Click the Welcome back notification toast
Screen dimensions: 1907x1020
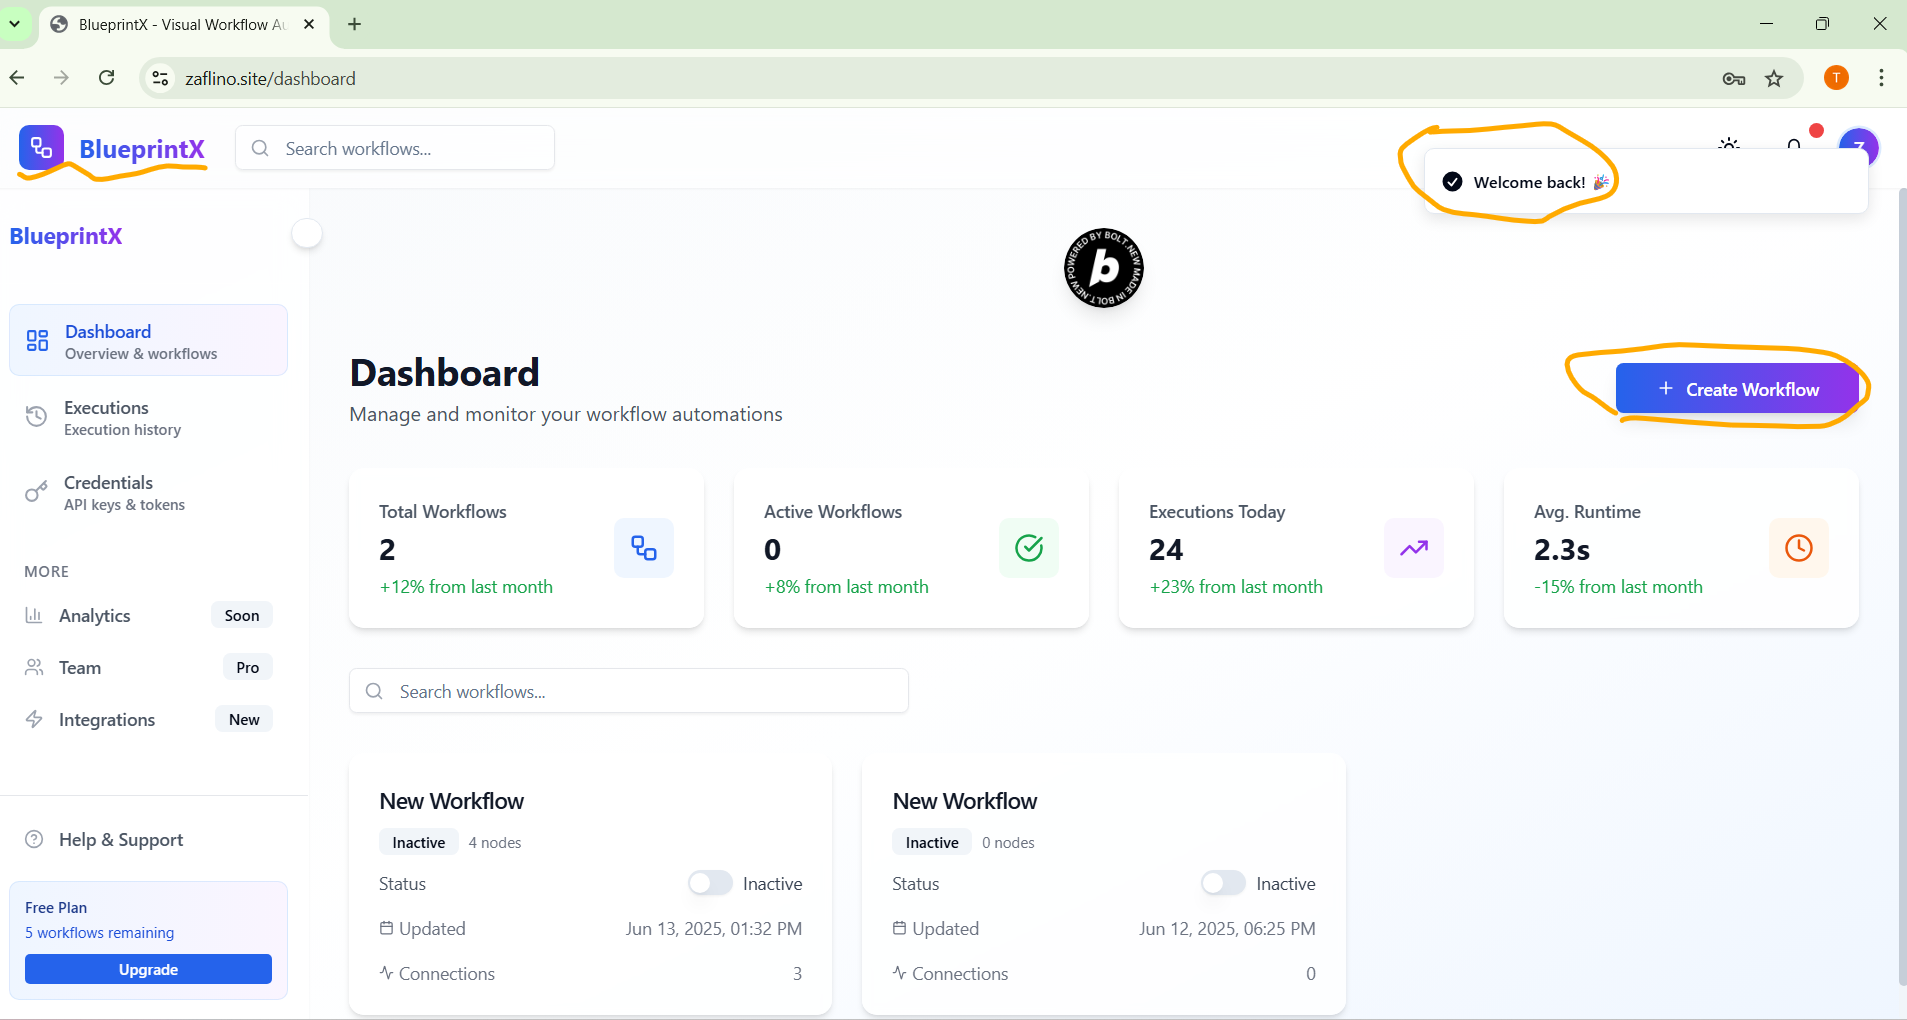[1646, 181]
